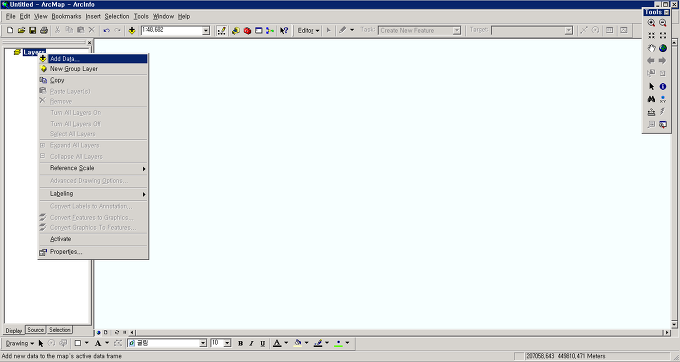Click the fill color bucket button
The image size is (680, 362).
point(298,343)
